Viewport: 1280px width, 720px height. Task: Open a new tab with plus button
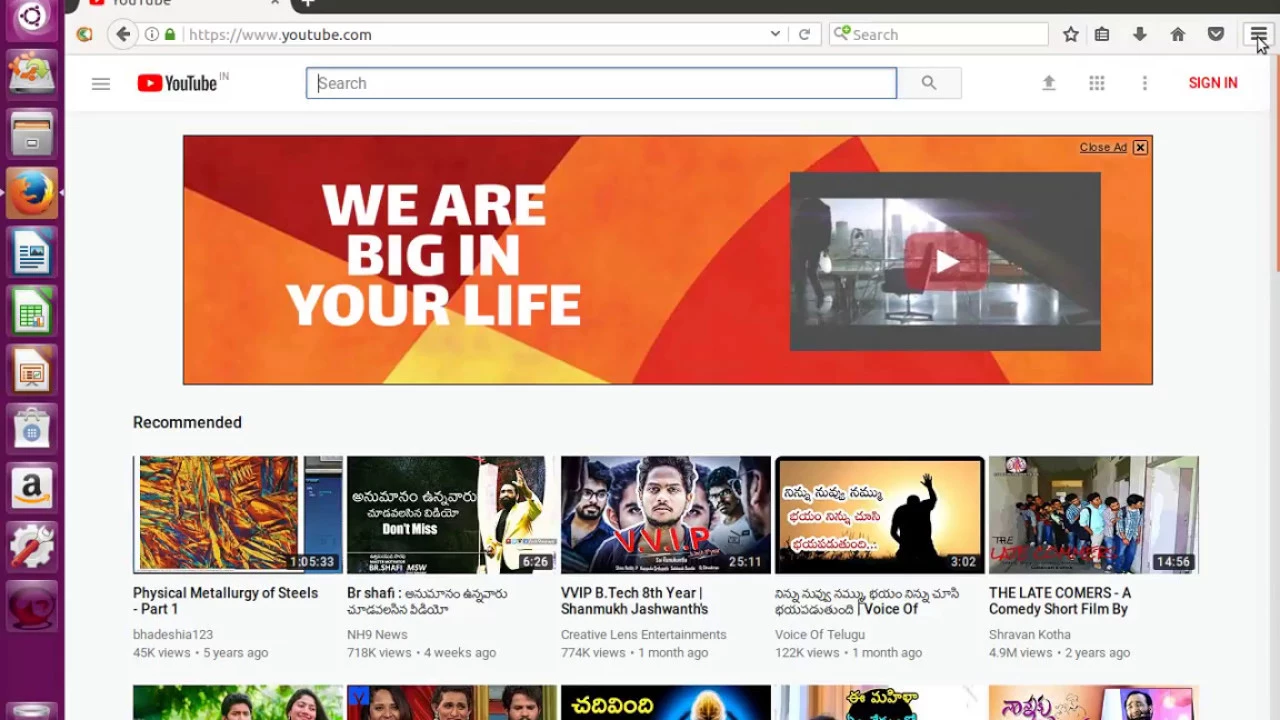point(308,3)
